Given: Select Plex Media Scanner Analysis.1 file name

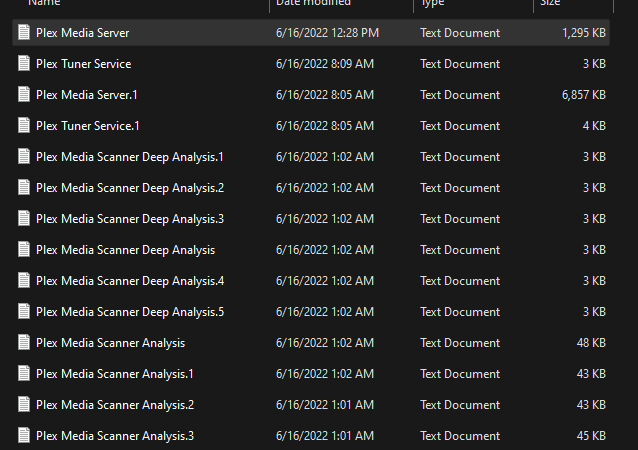Looking at the screenshot, I should [115, 374].
